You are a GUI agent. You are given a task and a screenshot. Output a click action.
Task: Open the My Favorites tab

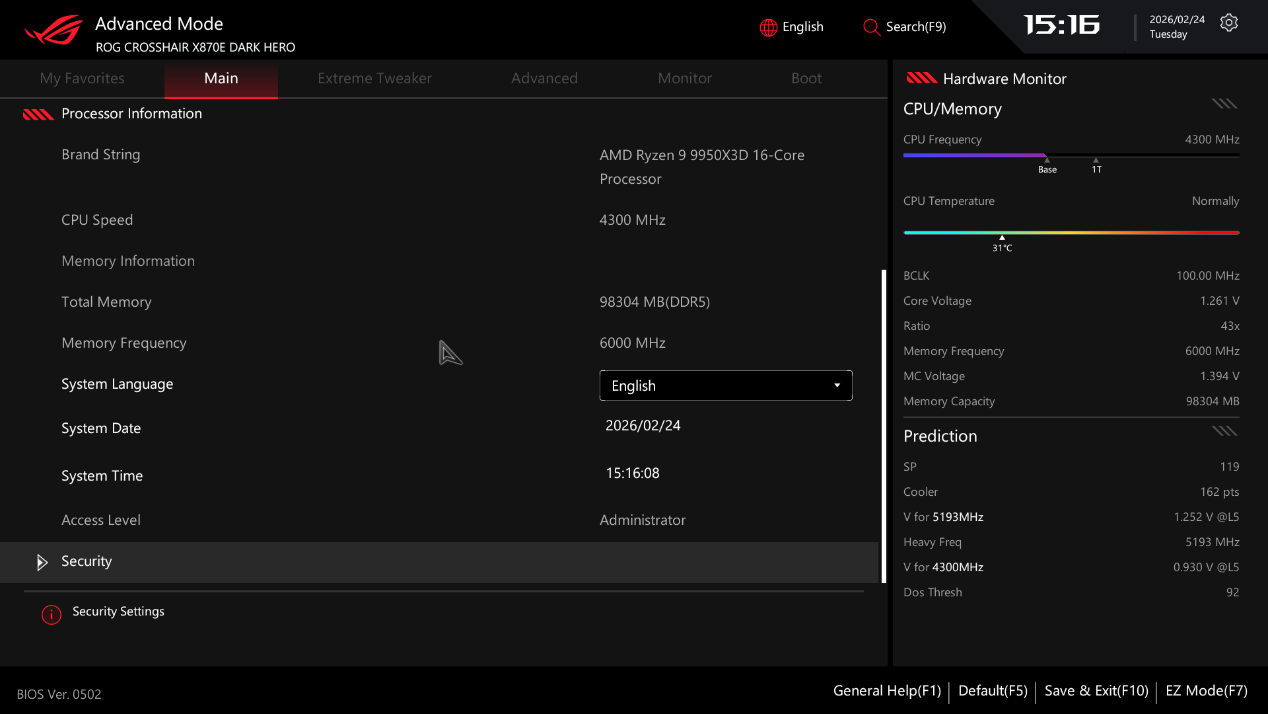(82, 79)
